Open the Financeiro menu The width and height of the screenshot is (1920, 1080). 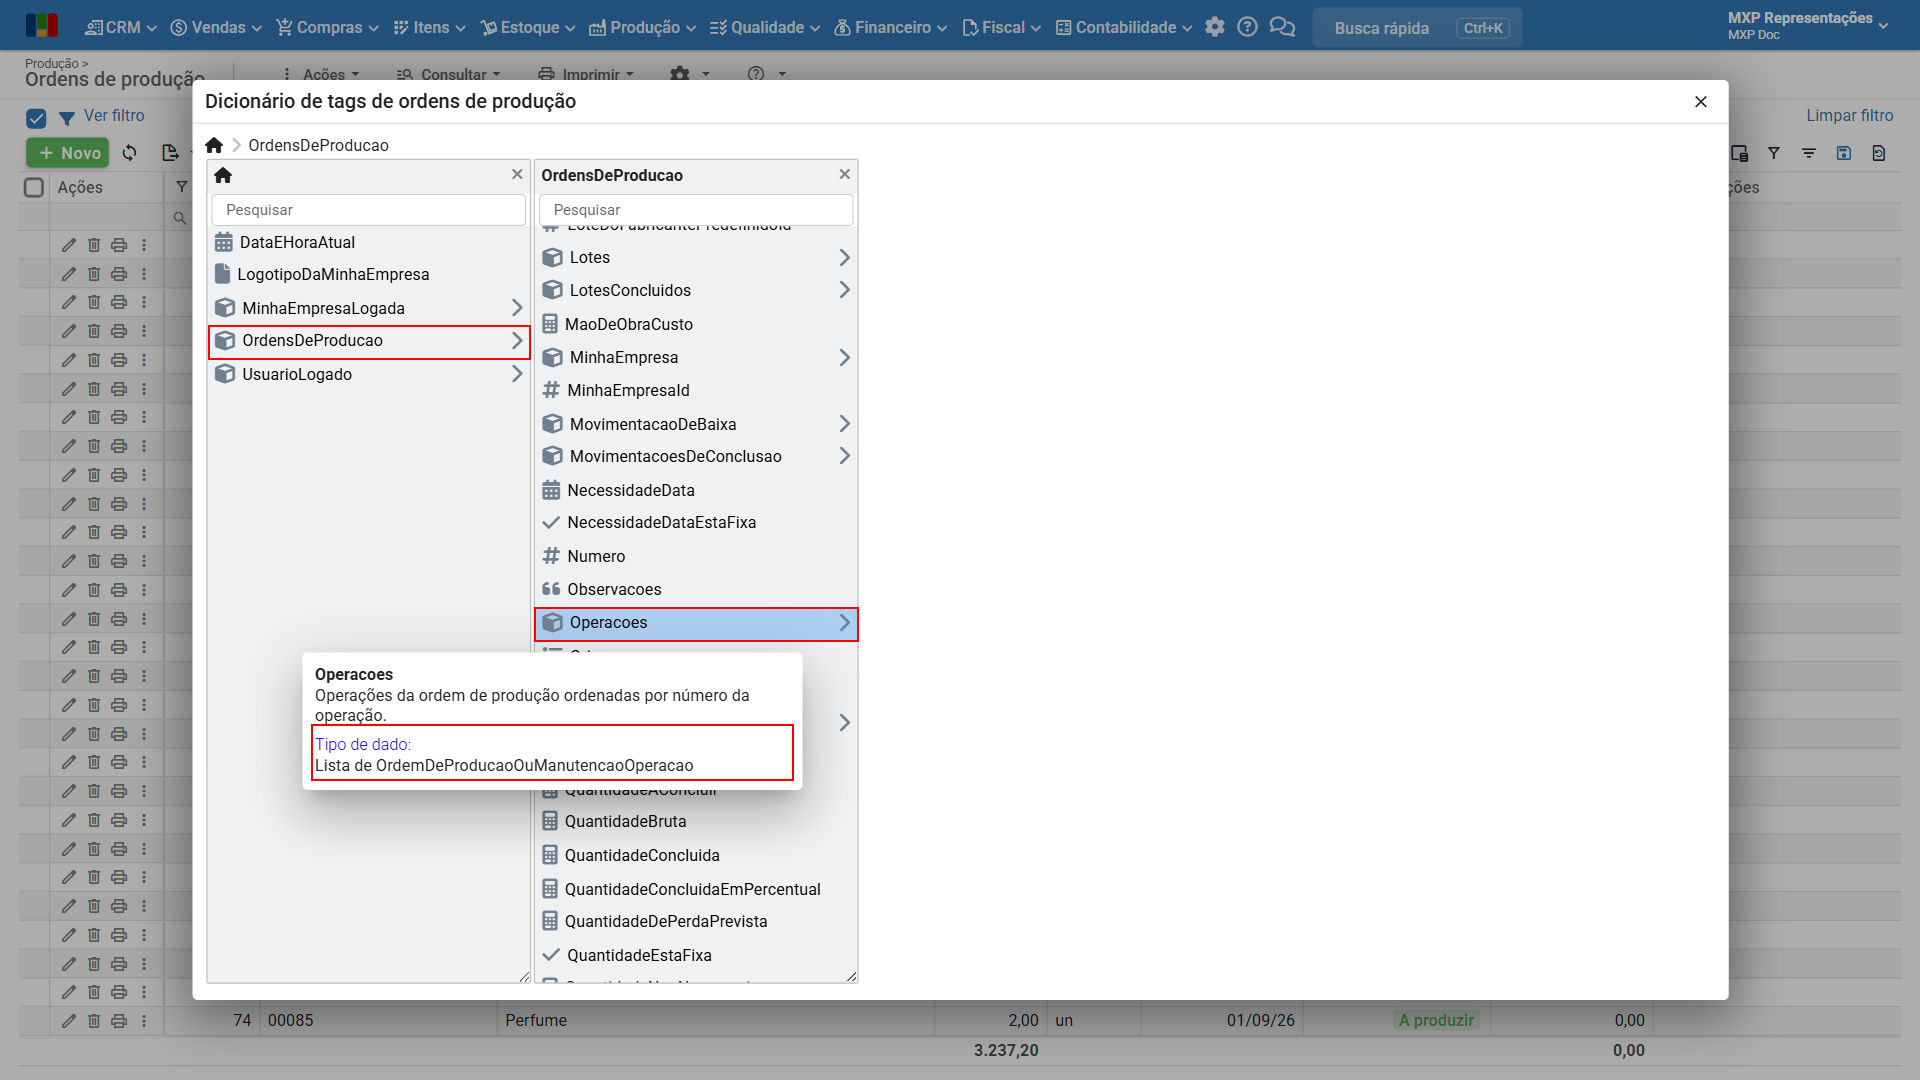pyautogui.click(x=890, y=27)
